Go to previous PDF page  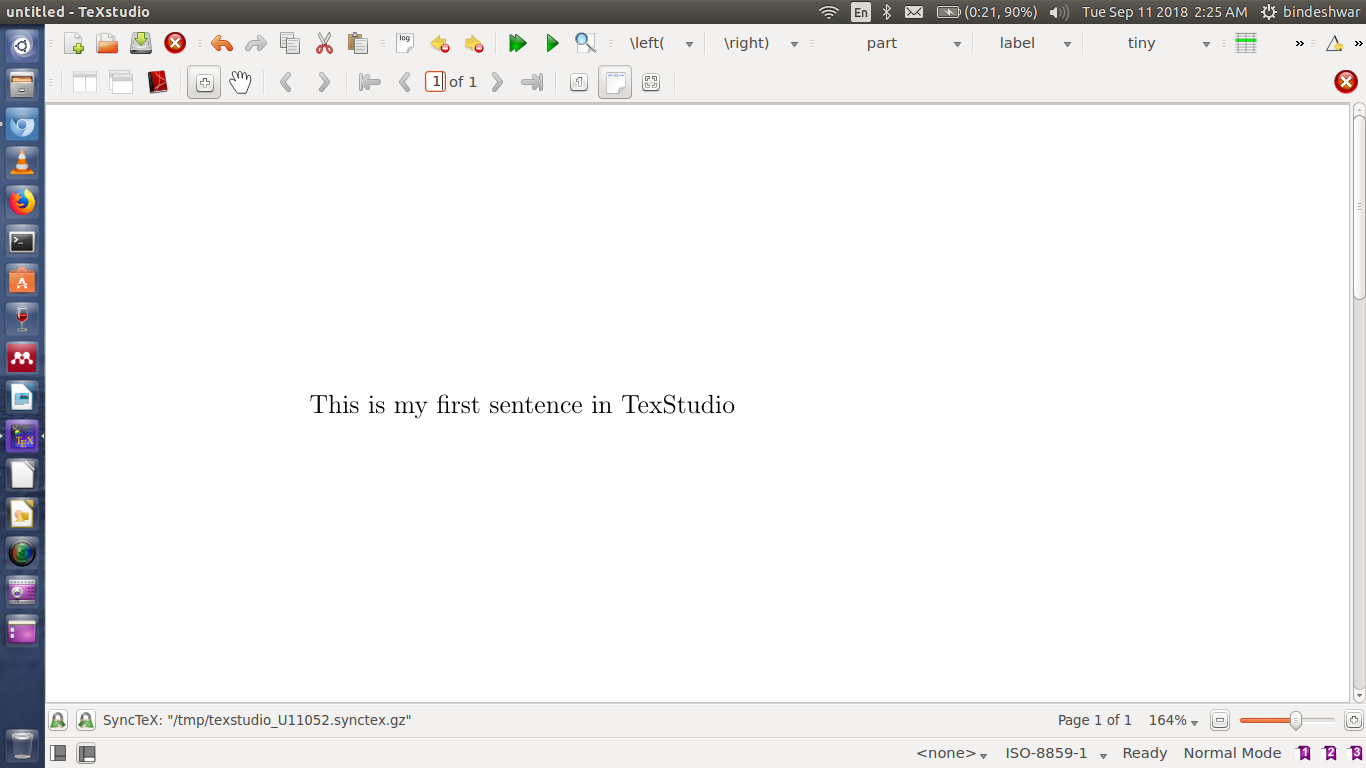405,82
